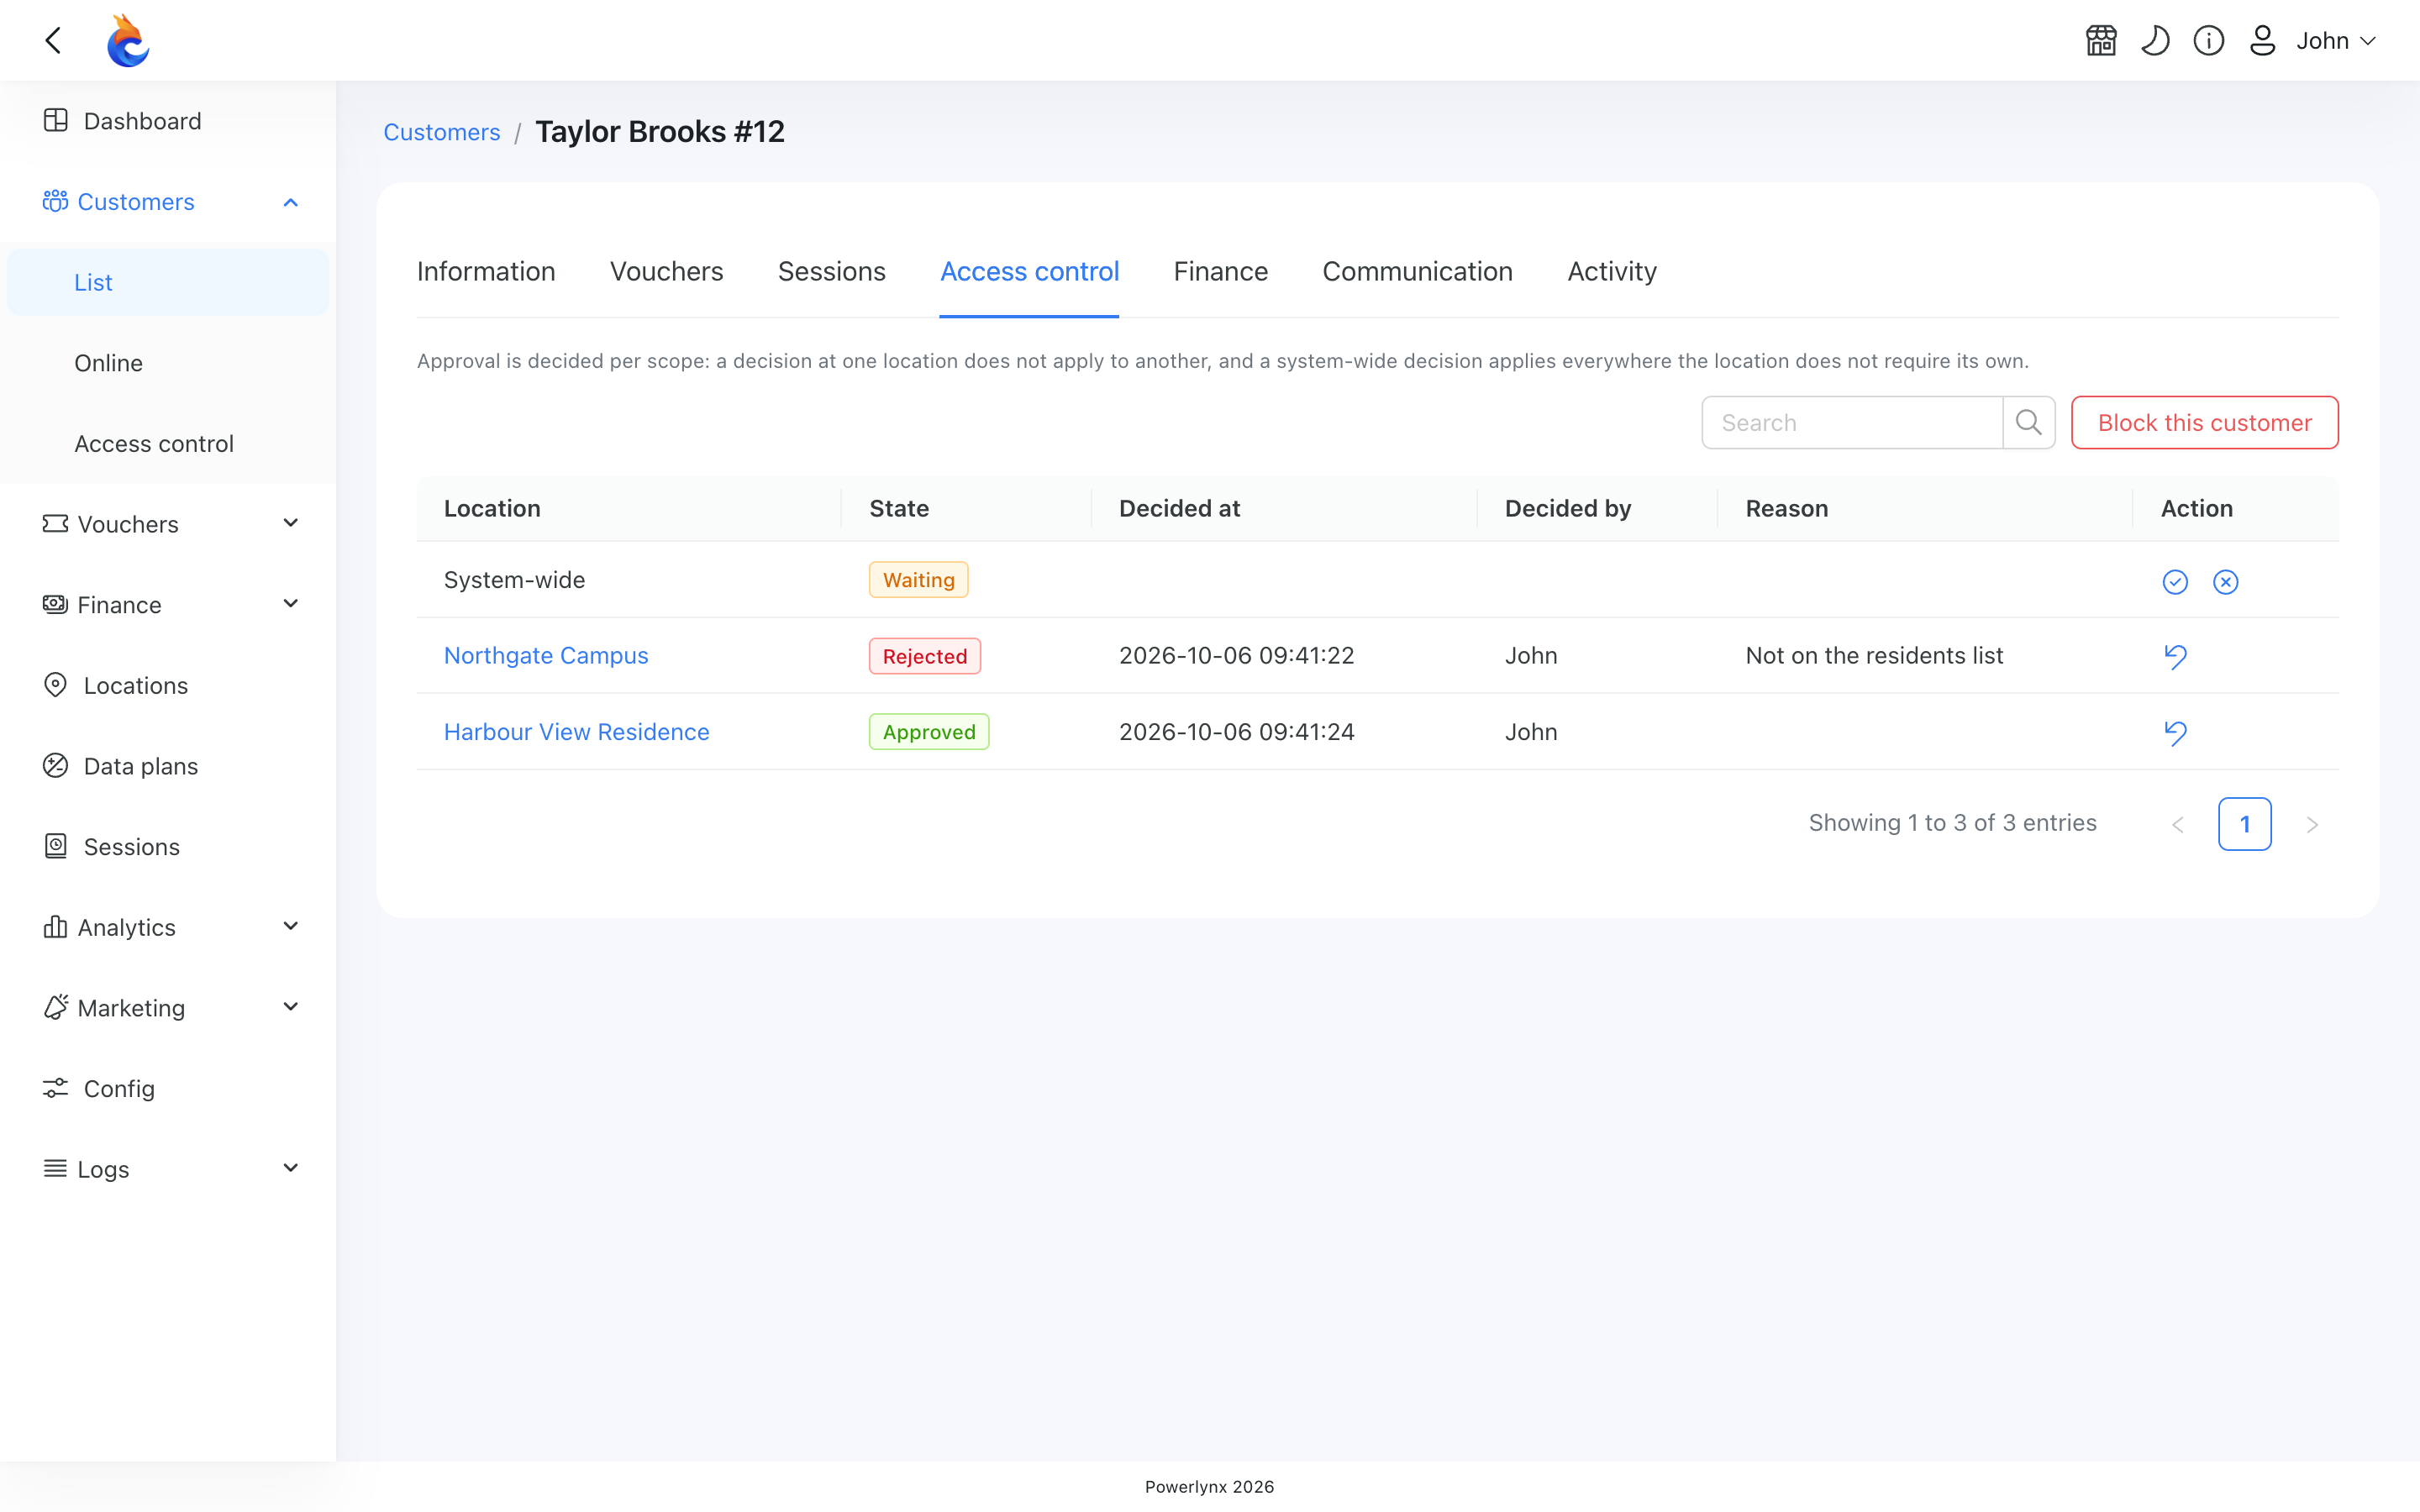Open Sessions in the sidebar
The height and width of the screenshot is (1512, 2420).
click(168, 847)
